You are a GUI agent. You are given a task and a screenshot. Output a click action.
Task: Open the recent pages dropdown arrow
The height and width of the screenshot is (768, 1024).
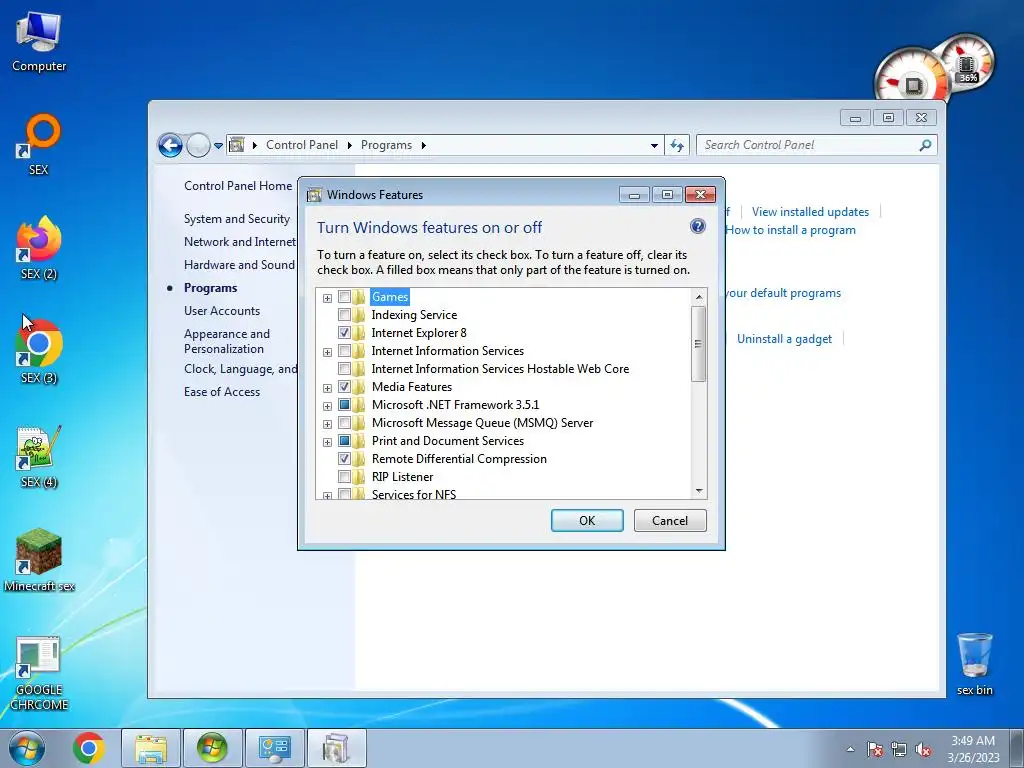[x=218, y=146]
